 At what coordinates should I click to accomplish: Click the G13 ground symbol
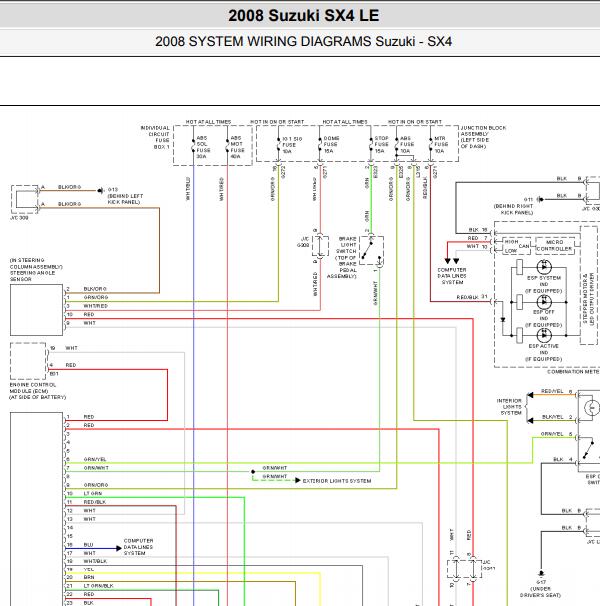[101, 190]
